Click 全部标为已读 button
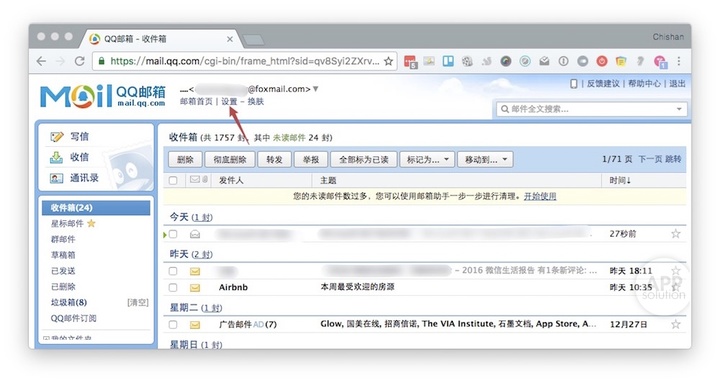 point(364,159)
